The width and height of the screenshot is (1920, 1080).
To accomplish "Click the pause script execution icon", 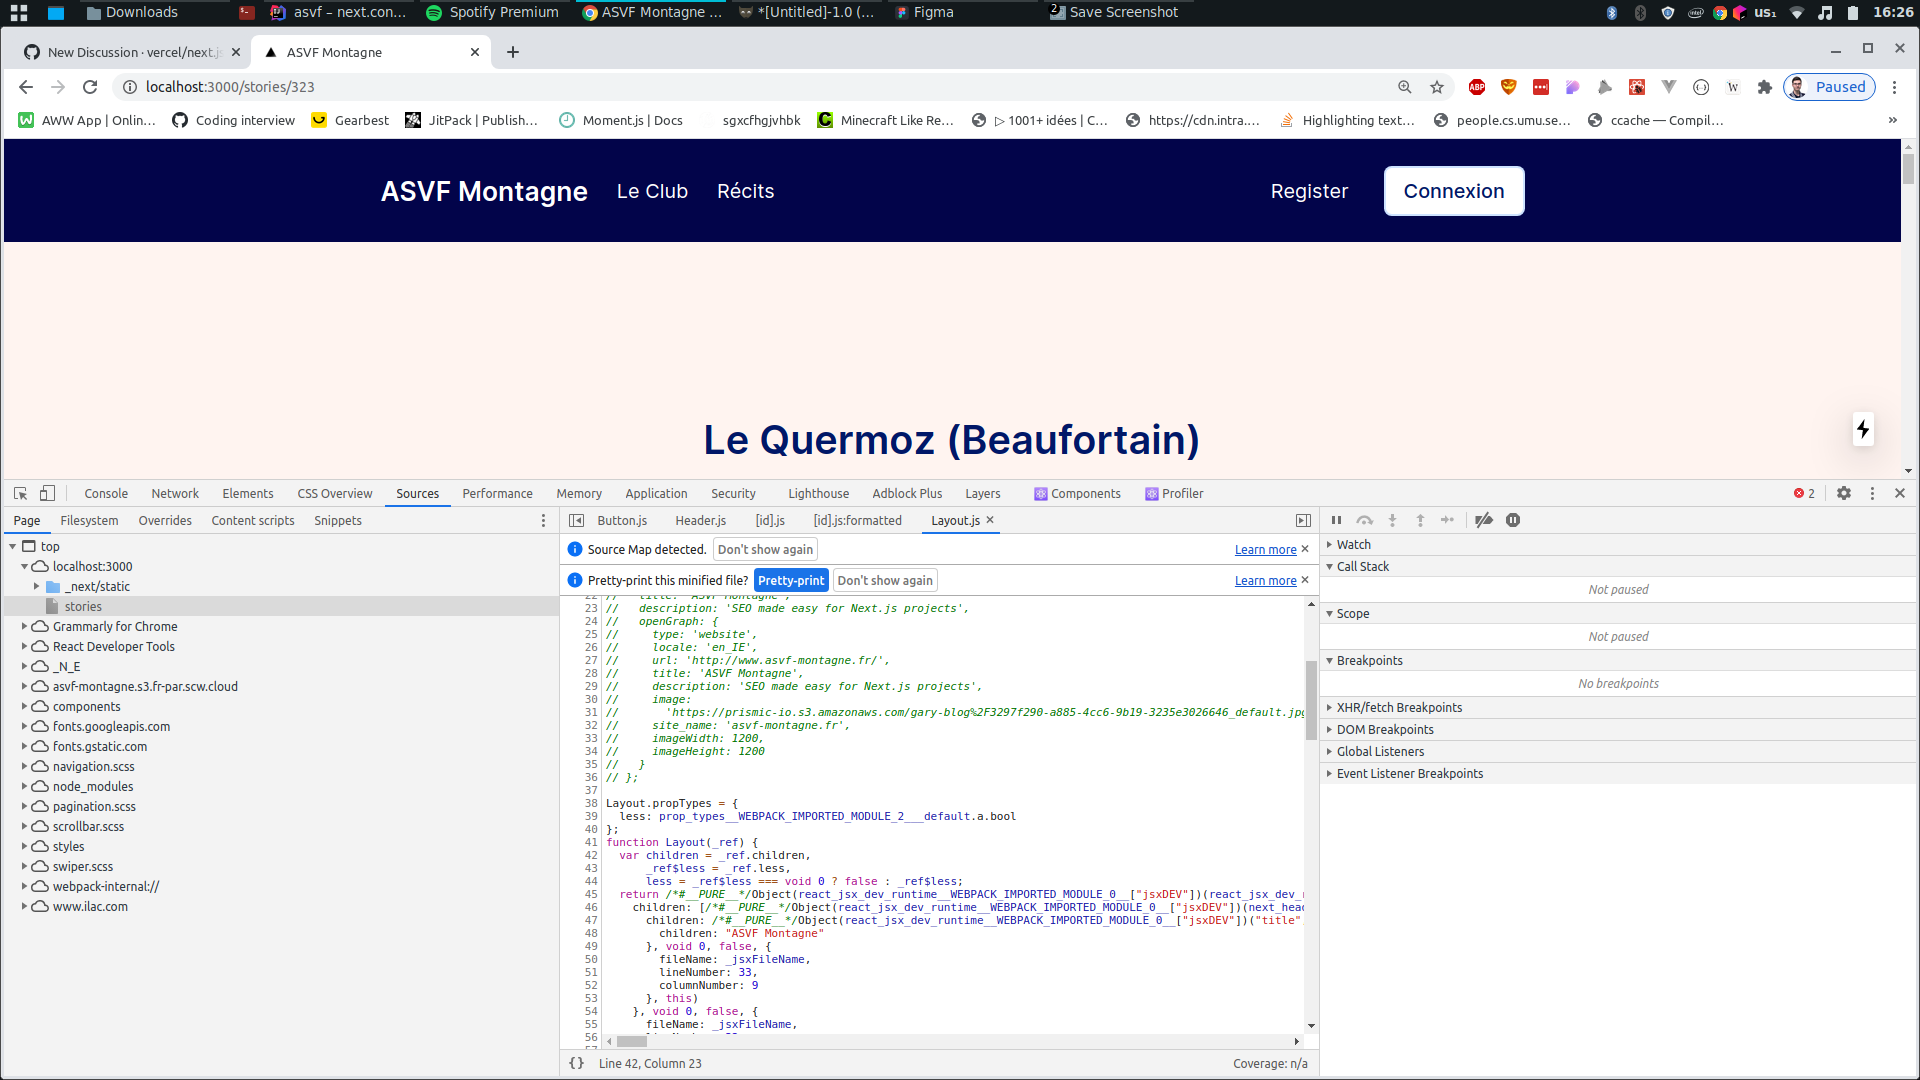I will (x=1336, y=520).
